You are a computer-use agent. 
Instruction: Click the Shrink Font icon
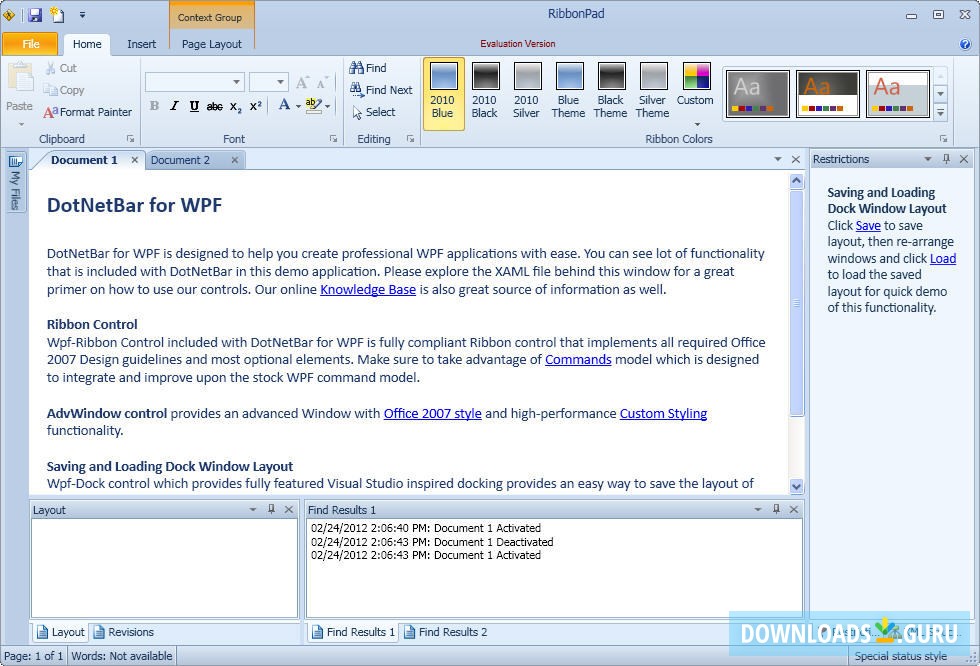click(x=322, y=82)
